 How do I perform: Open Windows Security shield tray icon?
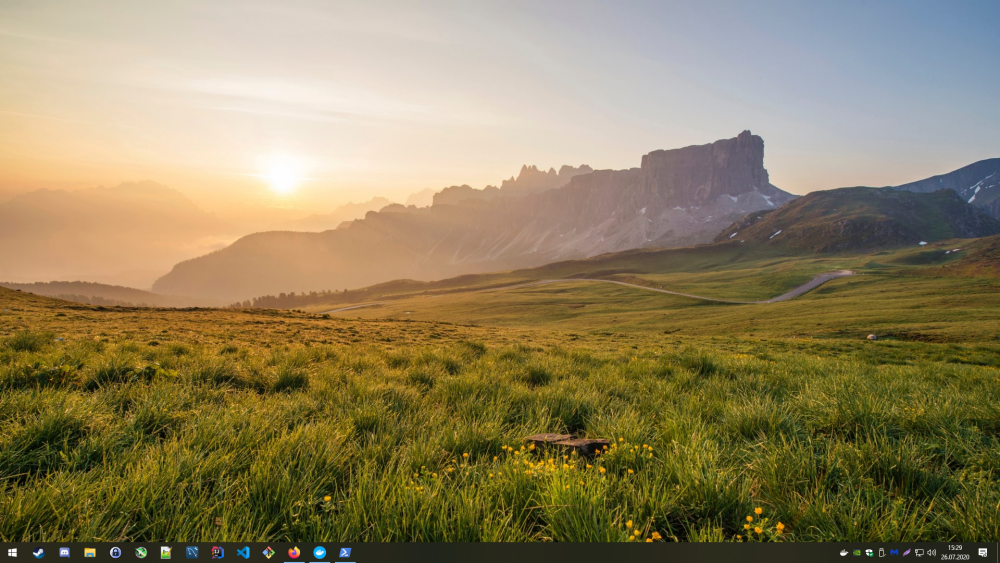tap(869, 552)
